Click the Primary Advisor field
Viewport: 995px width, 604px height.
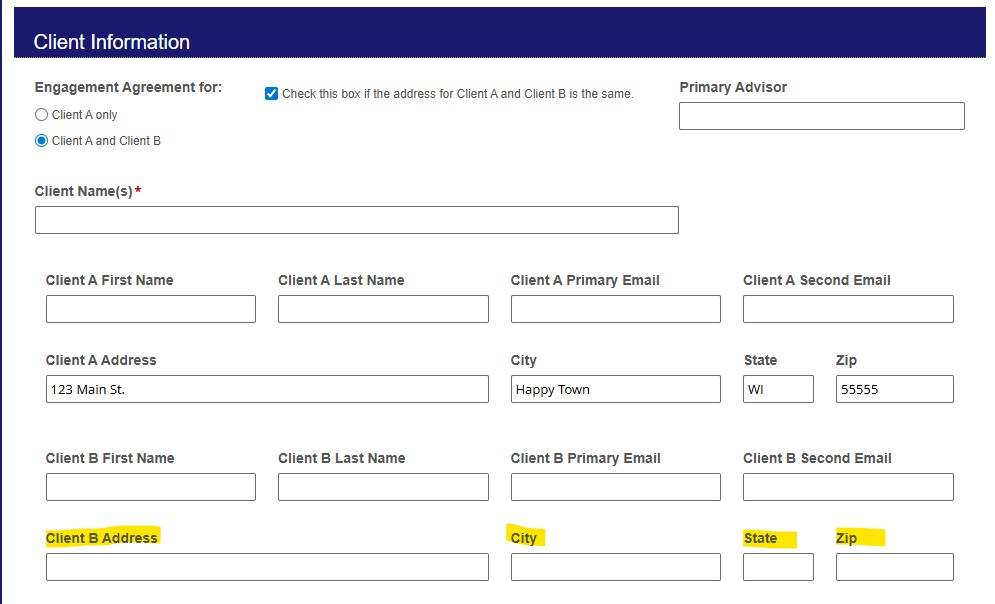point(822,116)
